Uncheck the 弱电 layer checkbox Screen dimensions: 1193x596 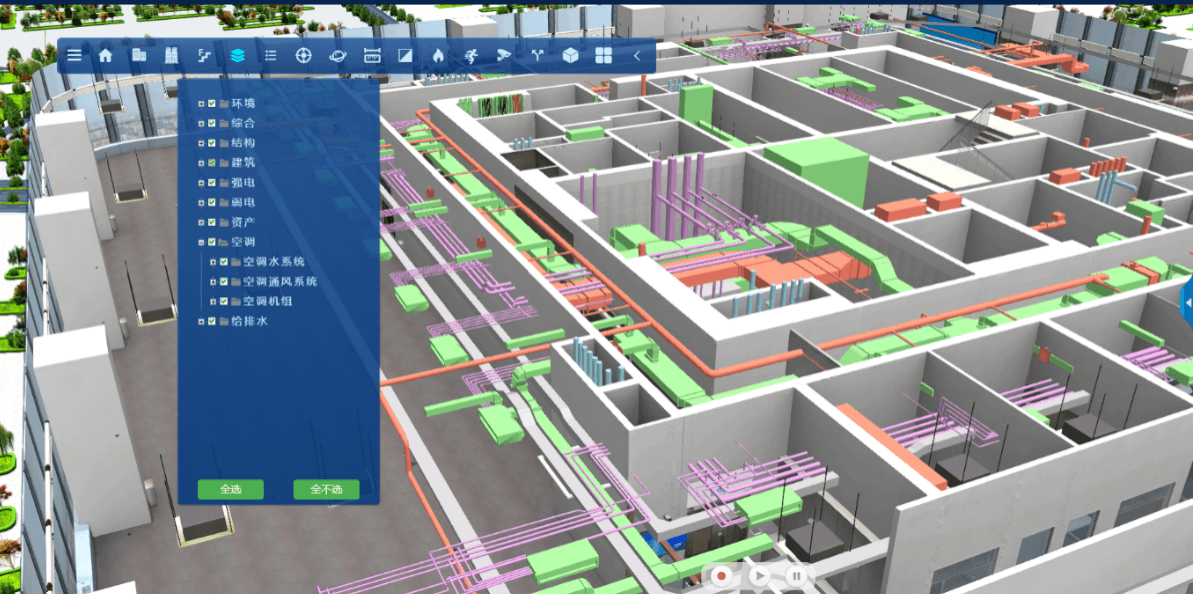[x=212, y=202]
